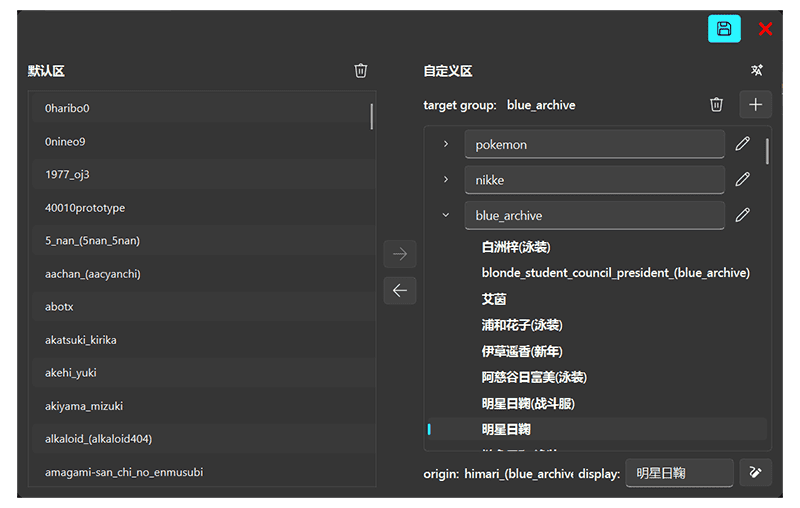800x508 pixels.
Task: Select 明星日鞠(战斗服) tree item
Action: point(528,403)
